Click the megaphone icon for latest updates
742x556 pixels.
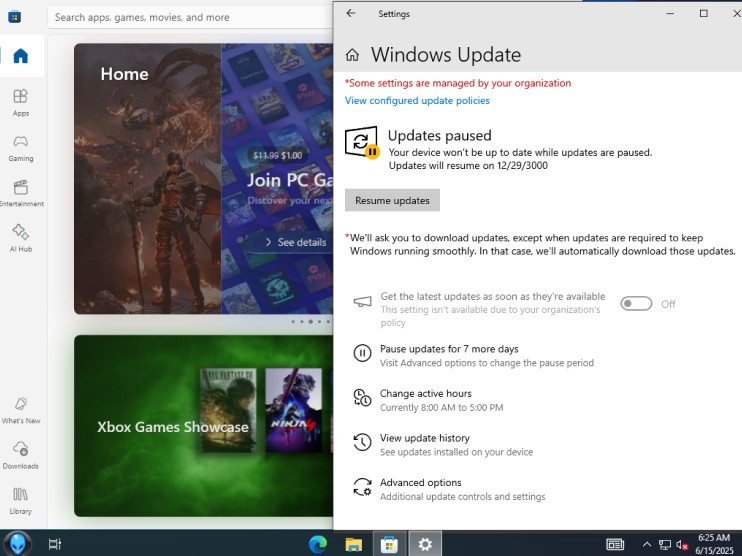coord(362,301)
